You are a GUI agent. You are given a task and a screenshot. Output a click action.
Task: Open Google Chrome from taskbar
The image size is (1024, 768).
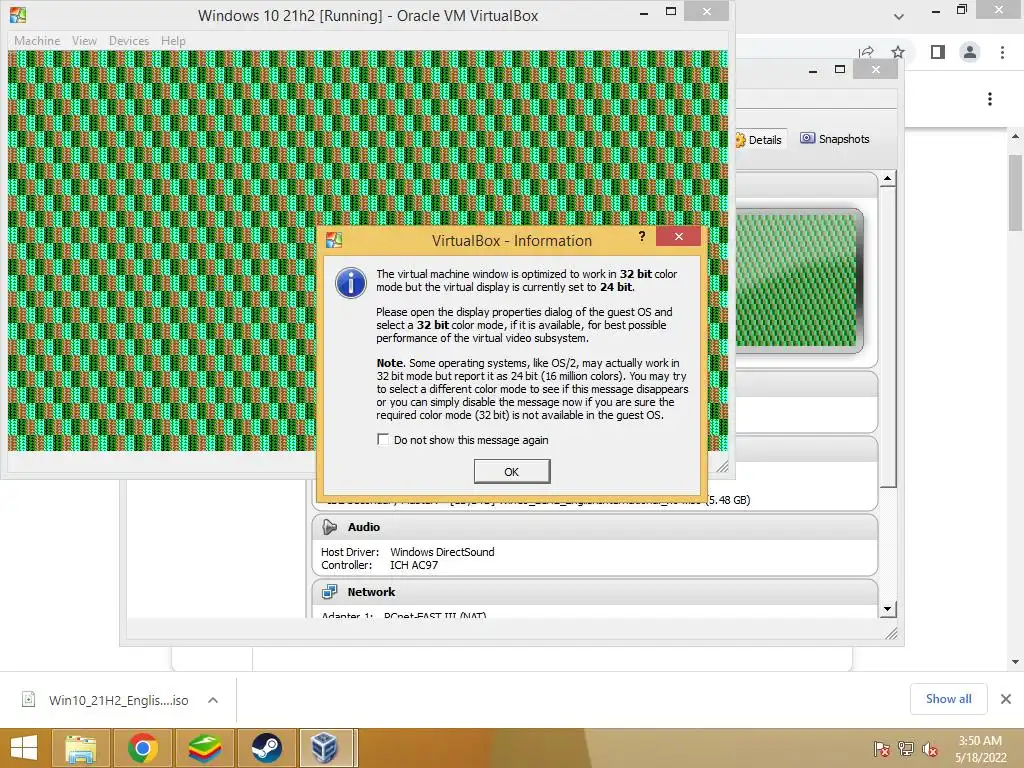click(x=143, y=748)
